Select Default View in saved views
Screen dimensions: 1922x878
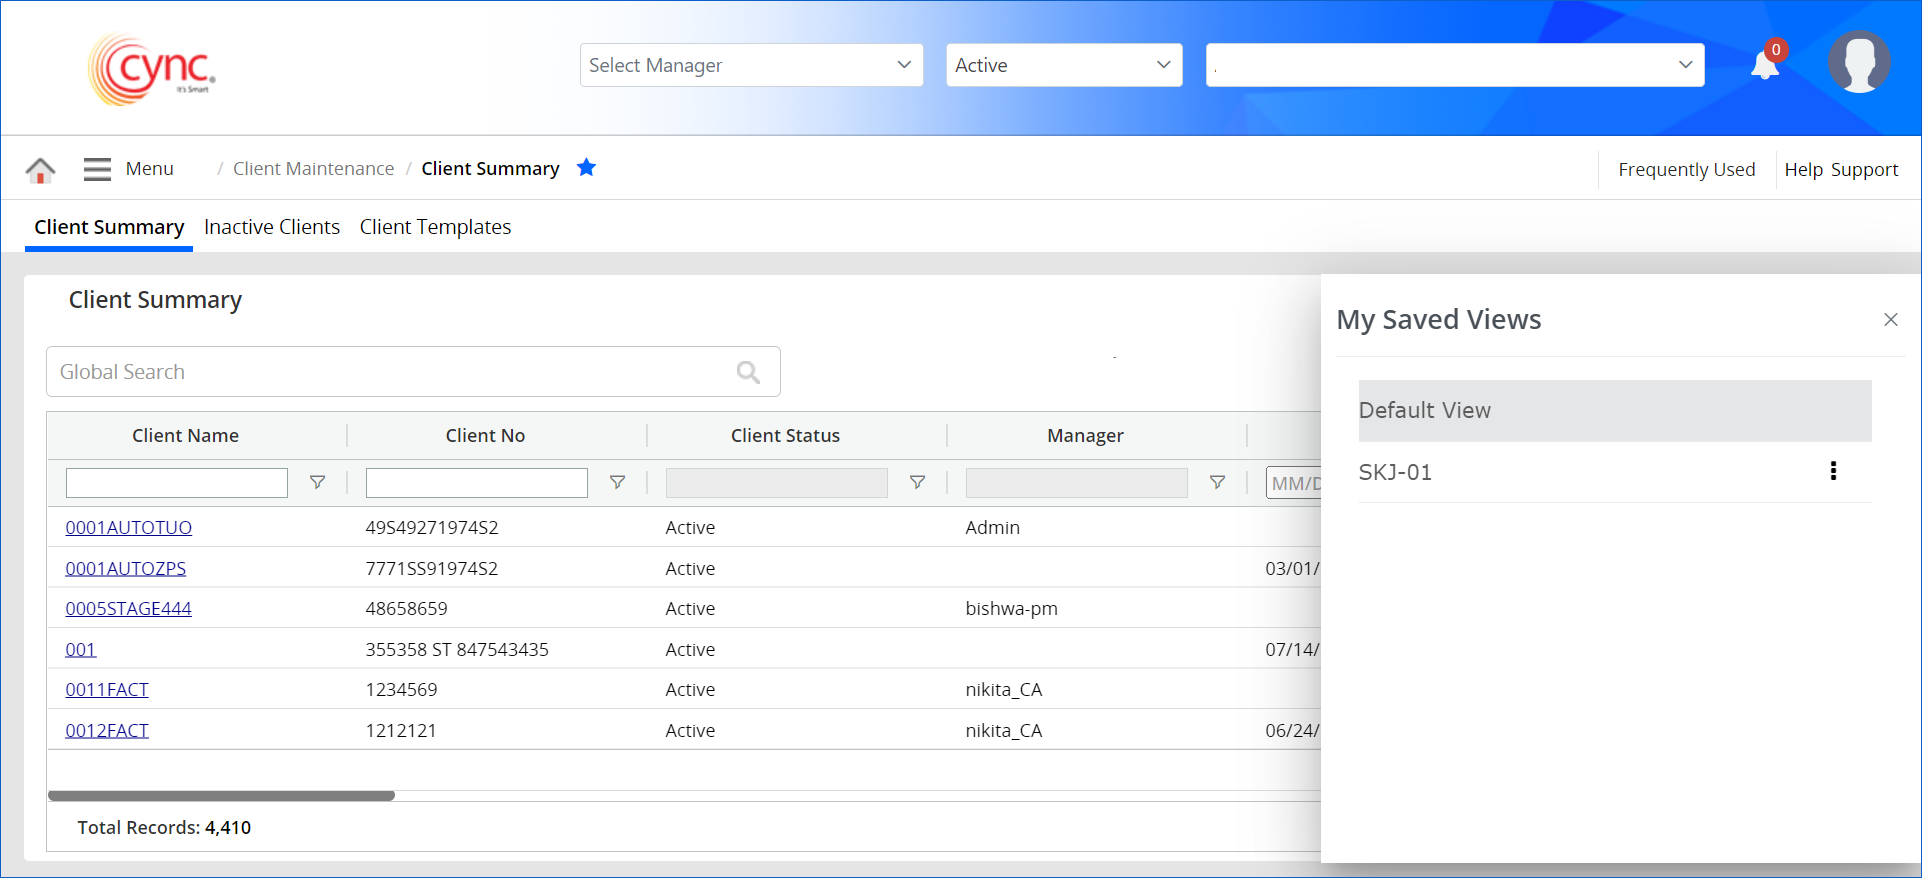(1614, 411)
